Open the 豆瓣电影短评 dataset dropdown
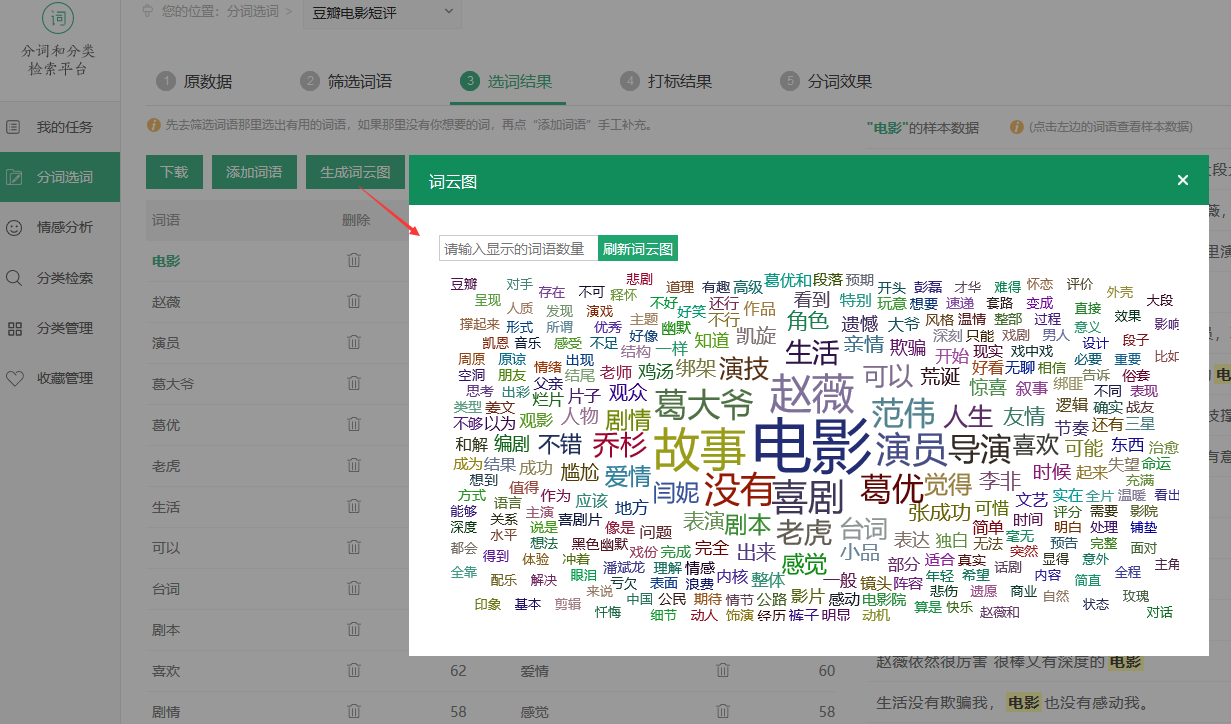 384,12
